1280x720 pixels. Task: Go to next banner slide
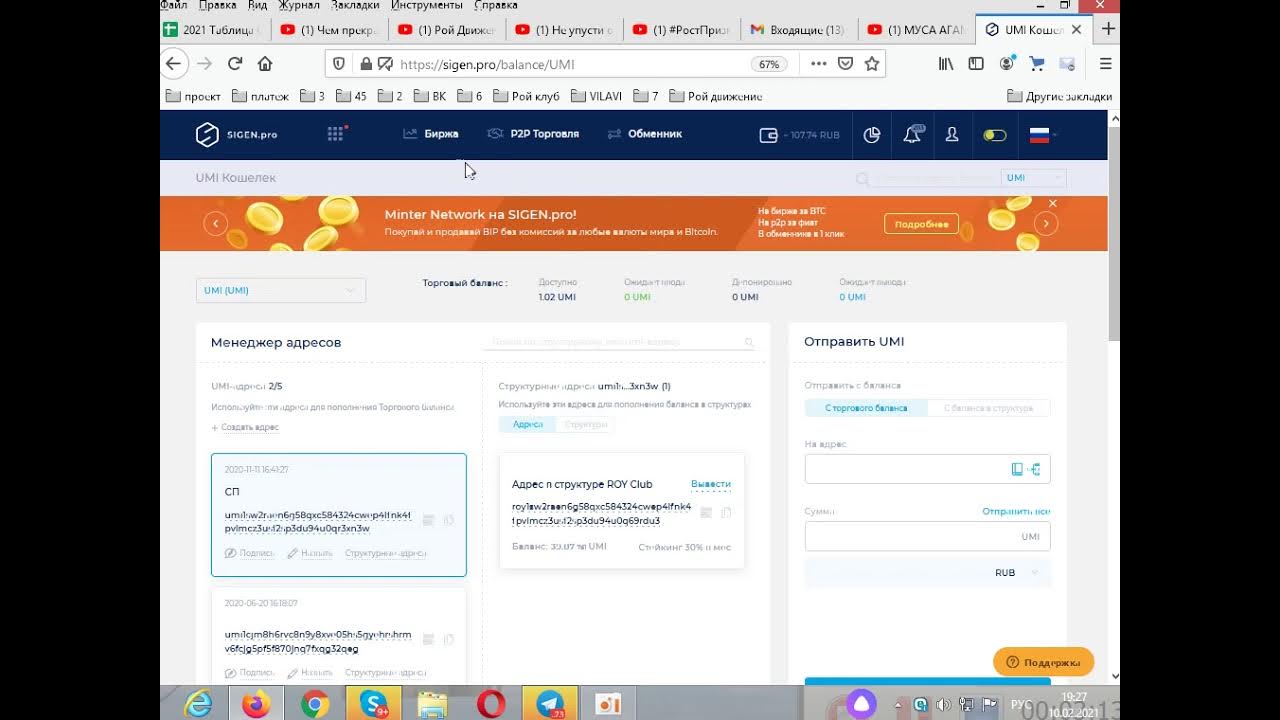click(x=1046, y=224)
